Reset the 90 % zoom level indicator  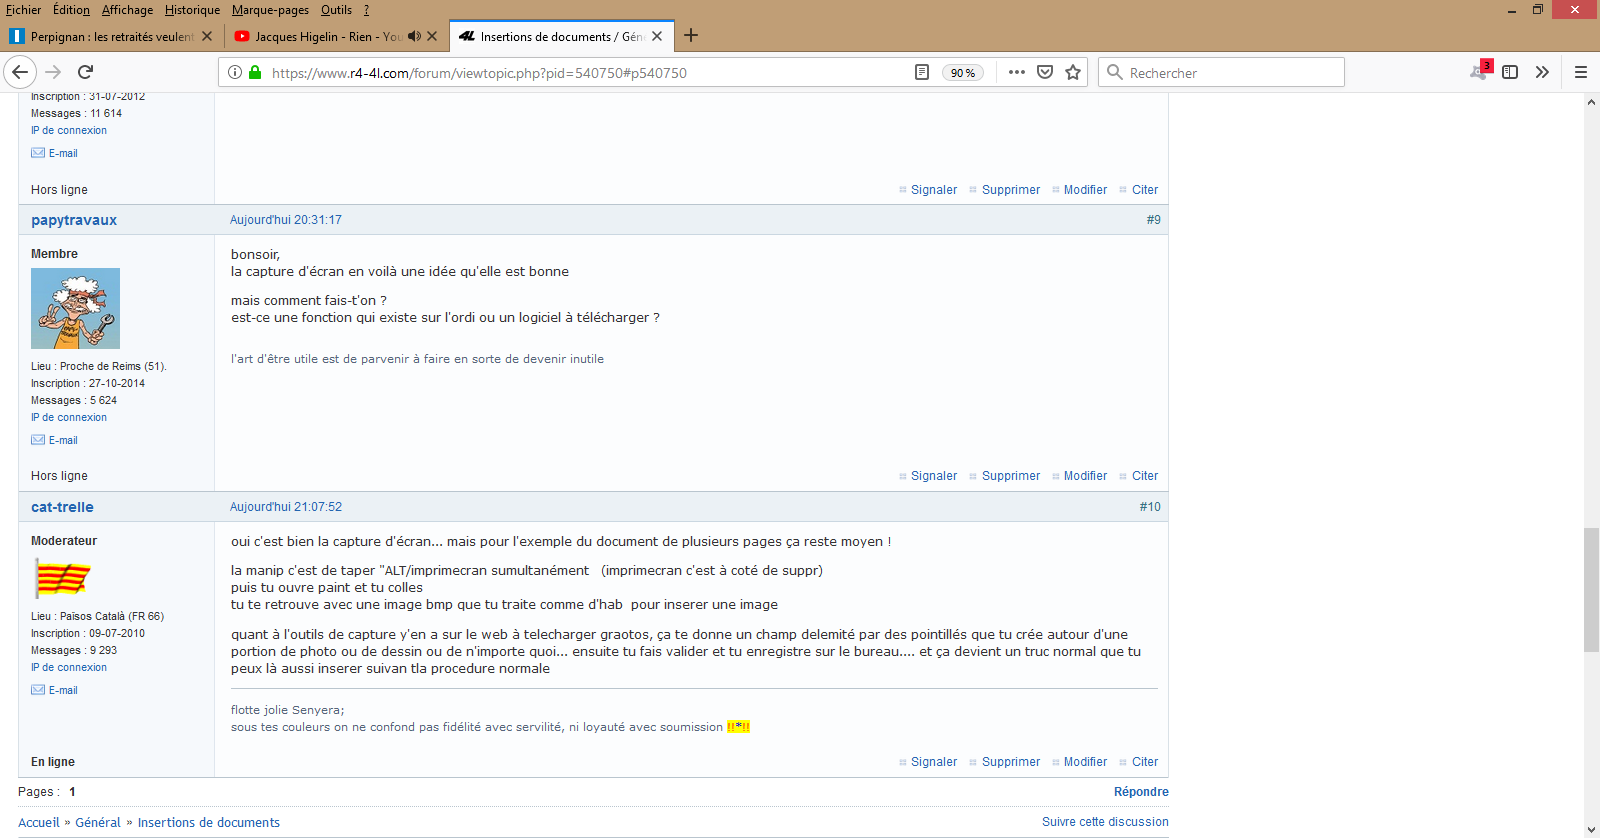point(963,72)
